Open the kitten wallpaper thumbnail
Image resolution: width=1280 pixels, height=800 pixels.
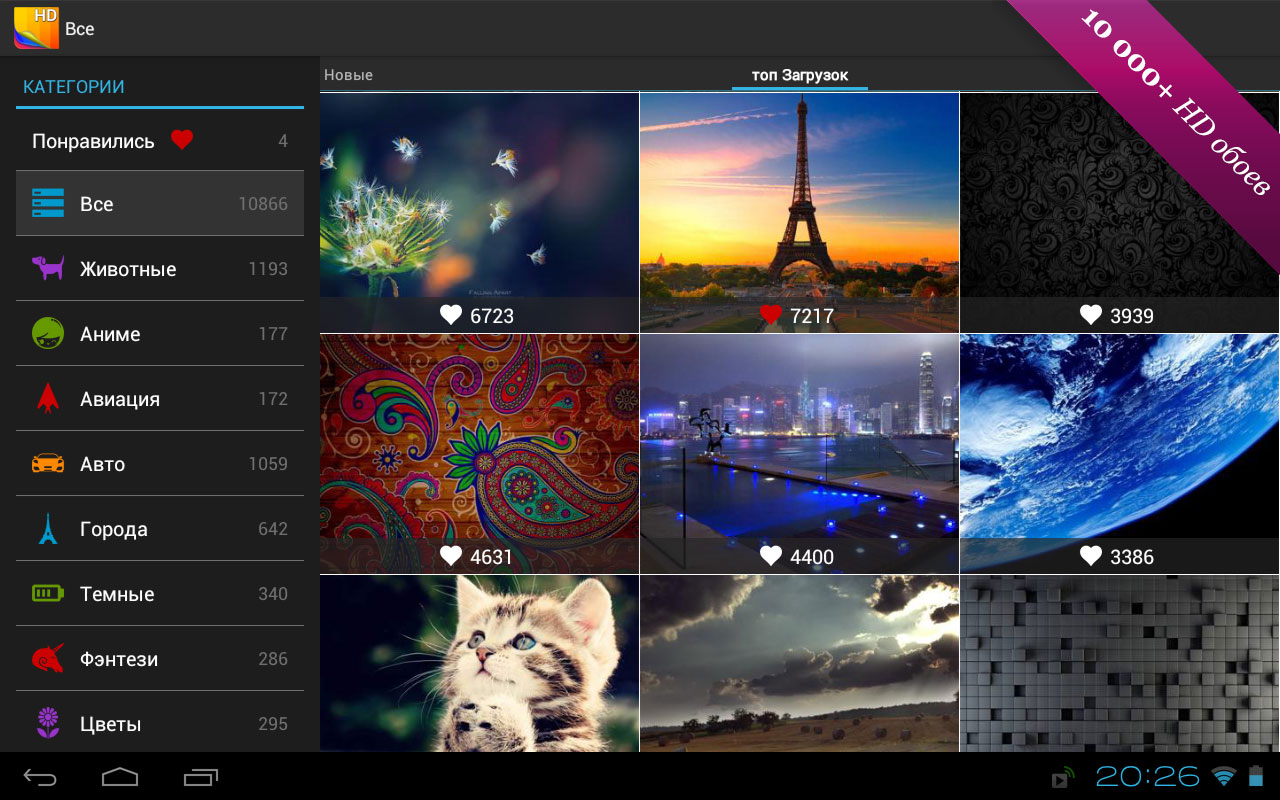coord(479,663)
